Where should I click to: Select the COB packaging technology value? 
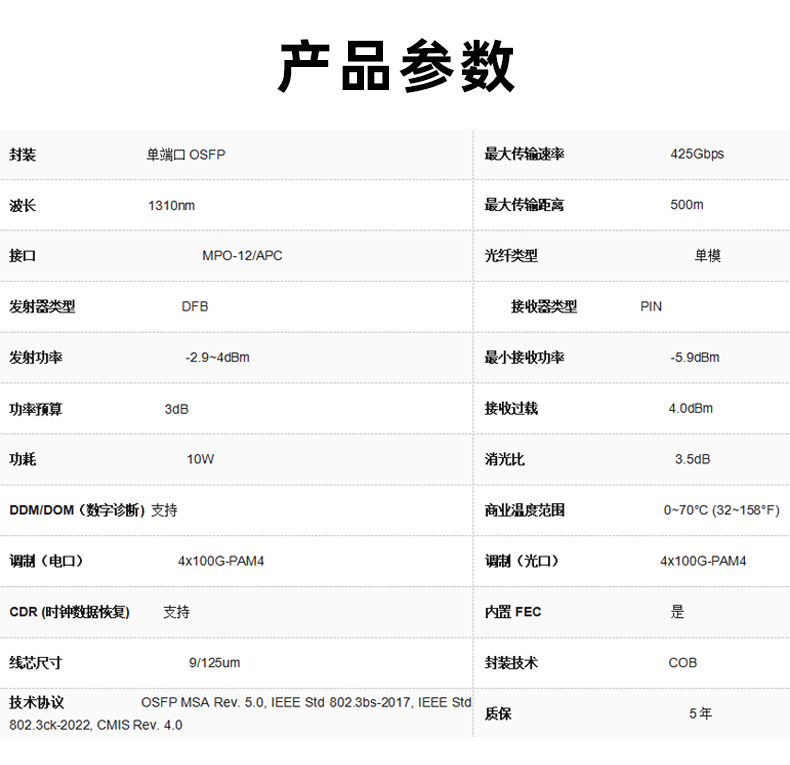683,663
